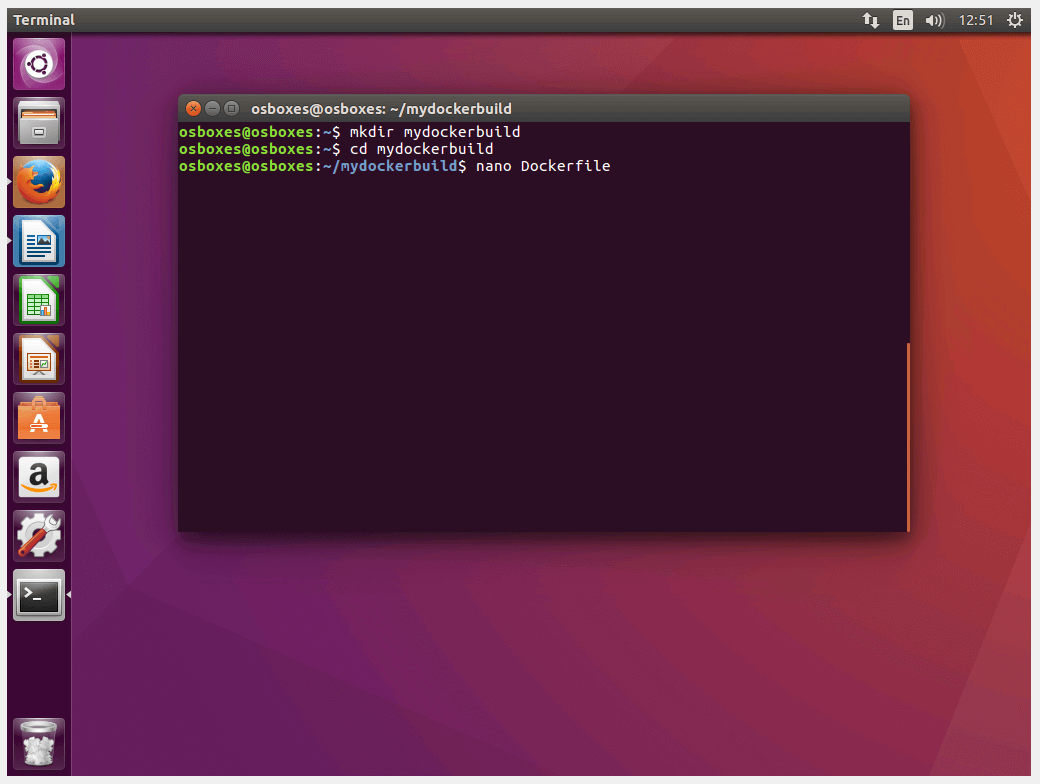The image size is (1040, 784).
Task: Open Ubuntu Software center icon
Action: 39,418
